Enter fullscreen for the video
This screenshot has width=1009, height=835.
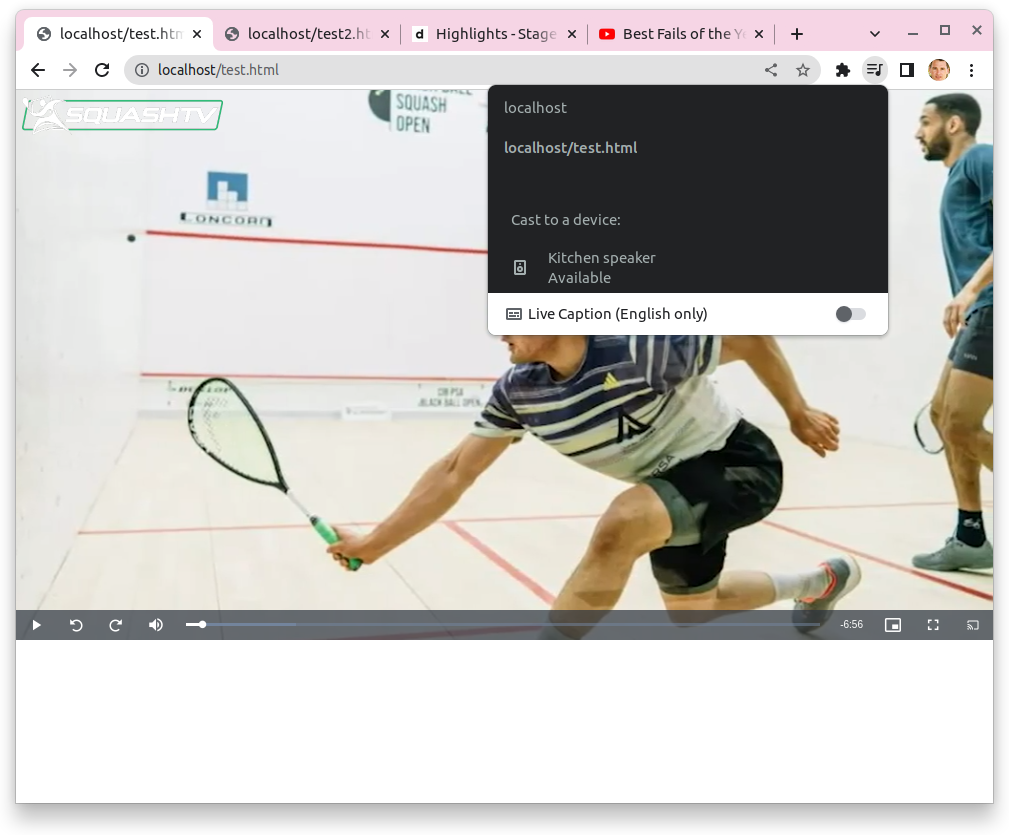932,624
